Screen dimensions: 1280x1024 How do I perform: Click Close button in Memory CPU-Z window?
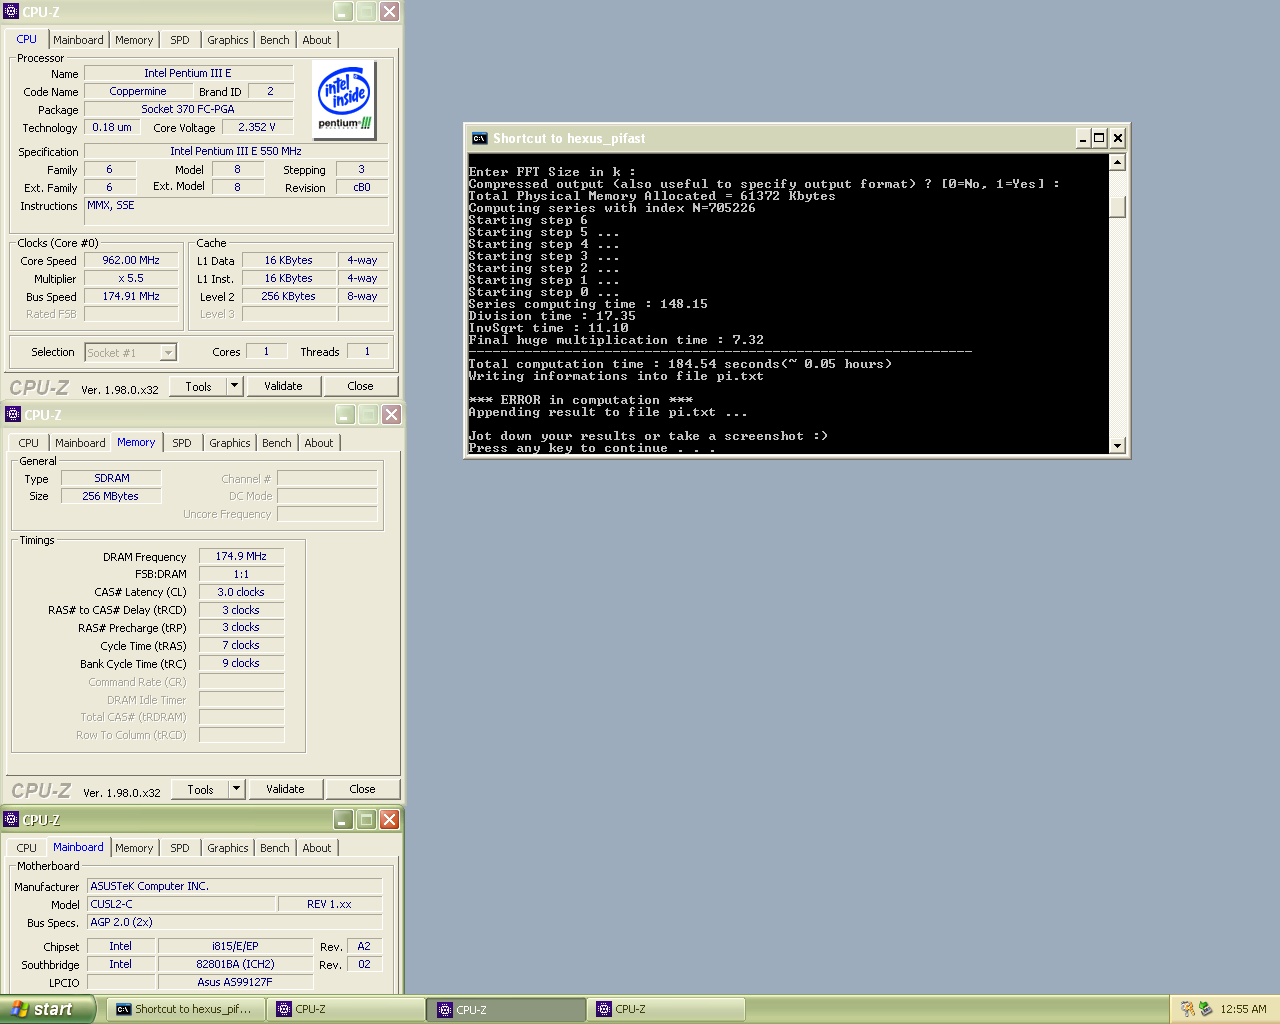362,789
